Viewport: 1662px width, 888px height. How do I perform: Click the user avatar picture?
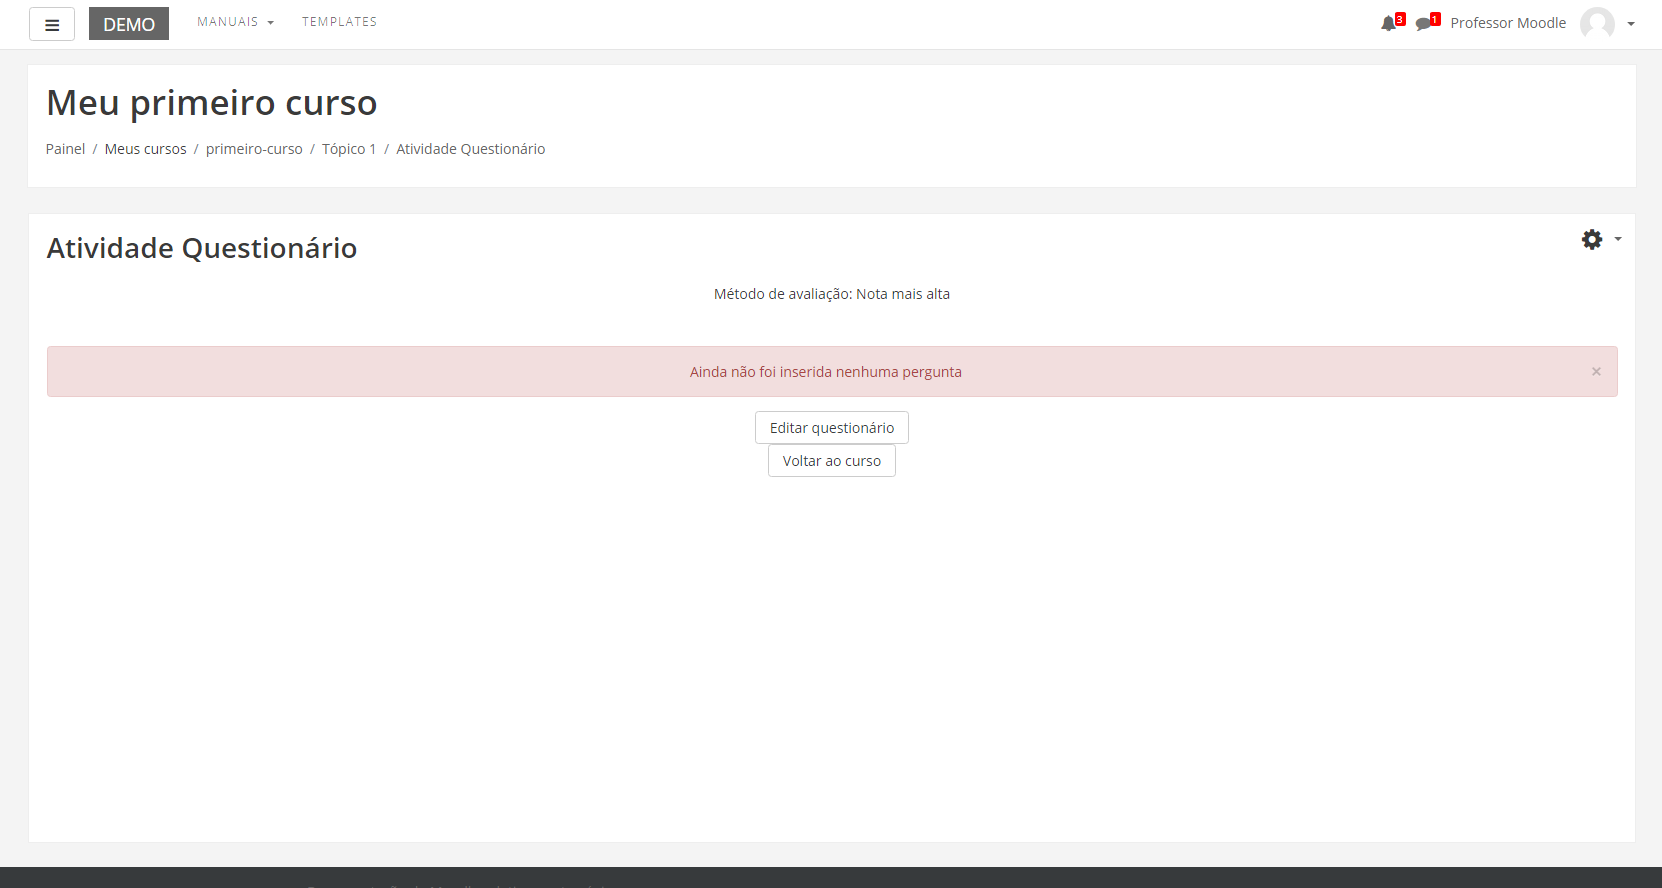coord(1597,23)
